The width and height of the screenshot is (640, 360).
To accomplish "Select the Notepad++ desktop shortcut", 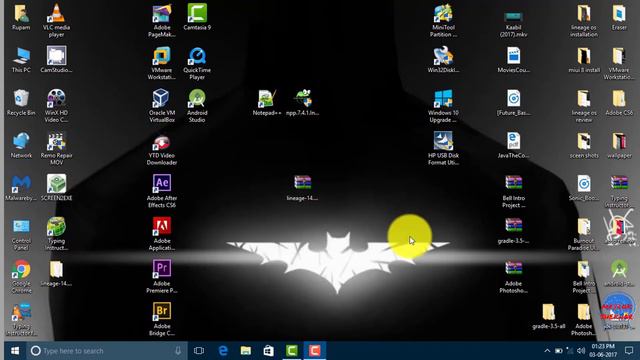I will [267, 102].
